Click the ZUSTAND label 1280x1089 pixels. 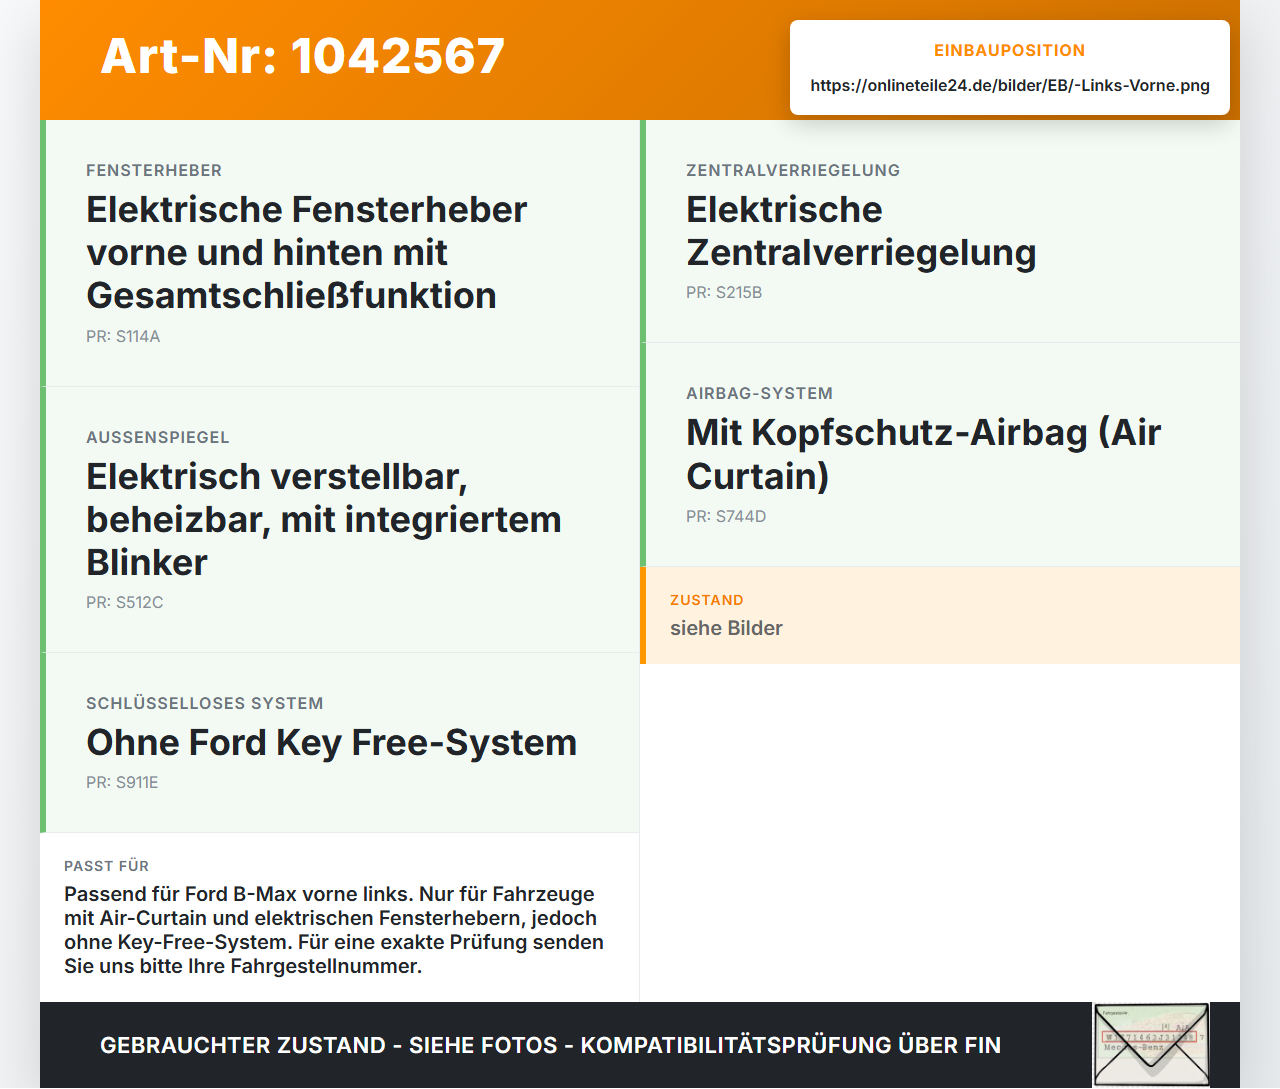707,600
